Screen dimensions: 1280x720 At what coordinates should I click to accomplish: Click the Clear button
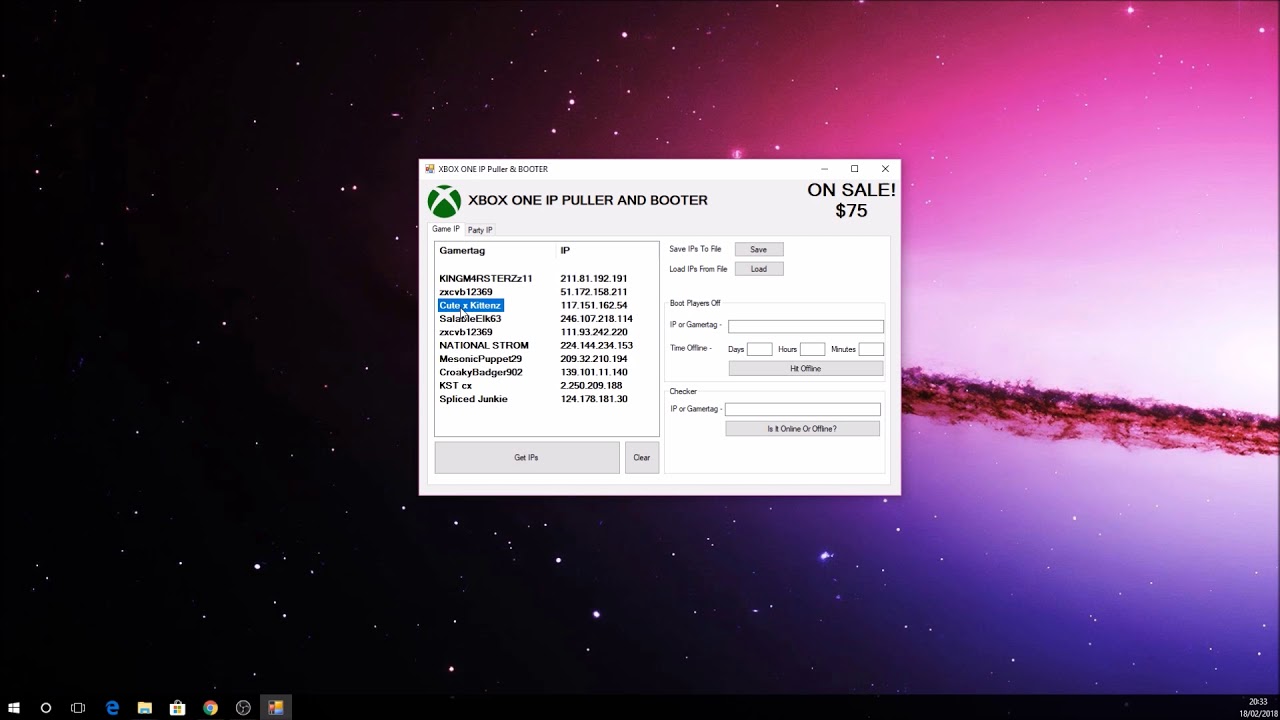[642, 457]
